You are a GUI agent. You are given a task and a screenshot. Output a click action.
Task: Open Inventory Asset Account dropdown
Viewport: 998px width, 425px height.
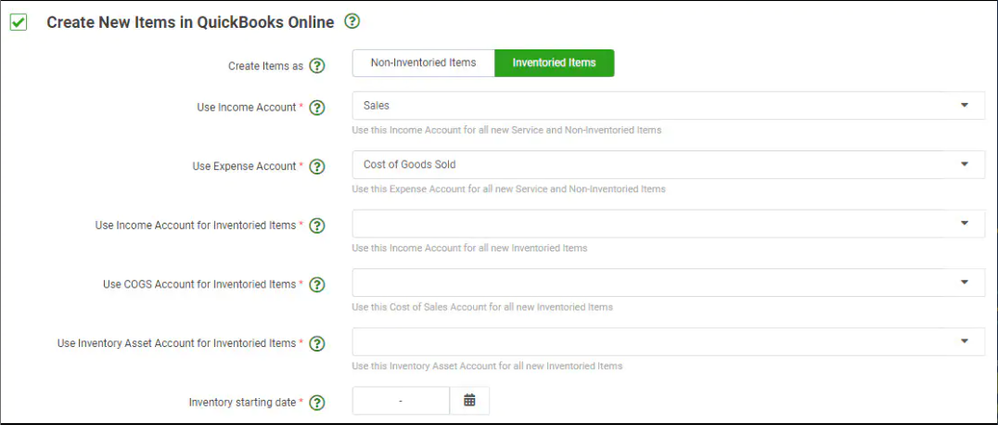[667, 341]
